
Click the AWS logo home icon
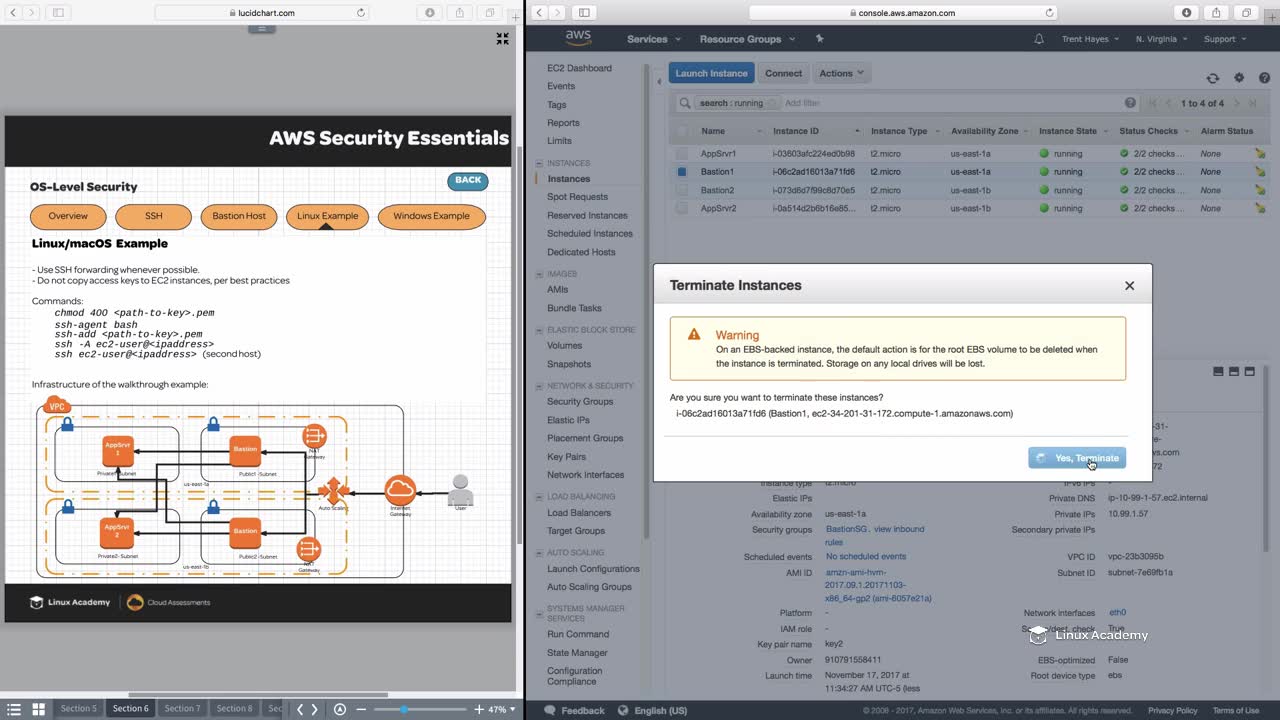click(578, 39)
